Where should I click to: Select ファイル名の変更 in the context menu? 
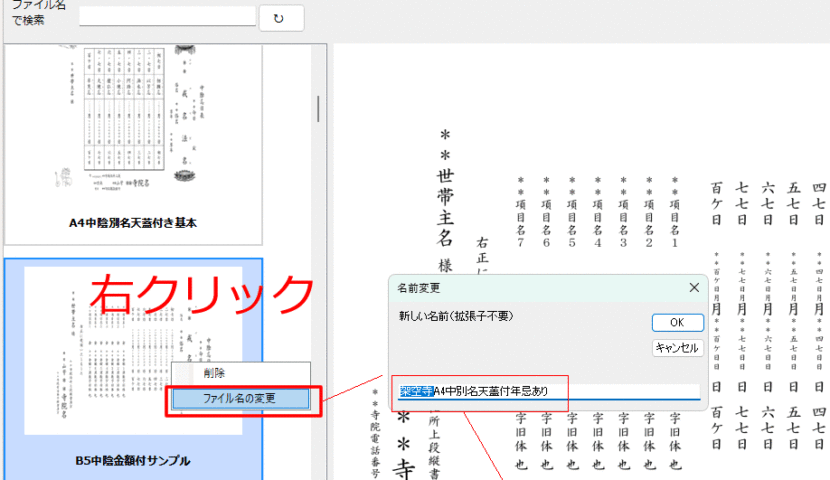pos(241,398)
